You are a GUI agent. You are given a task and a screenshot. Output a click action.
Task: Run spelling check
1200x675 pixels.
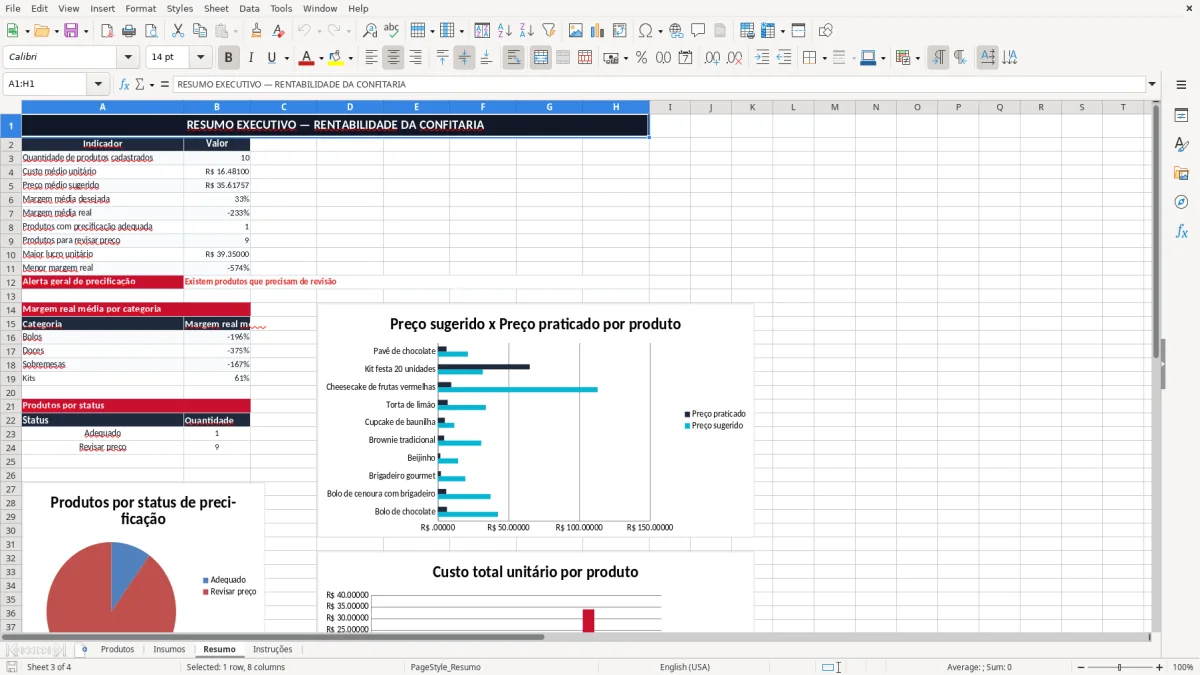coord(392,31)
